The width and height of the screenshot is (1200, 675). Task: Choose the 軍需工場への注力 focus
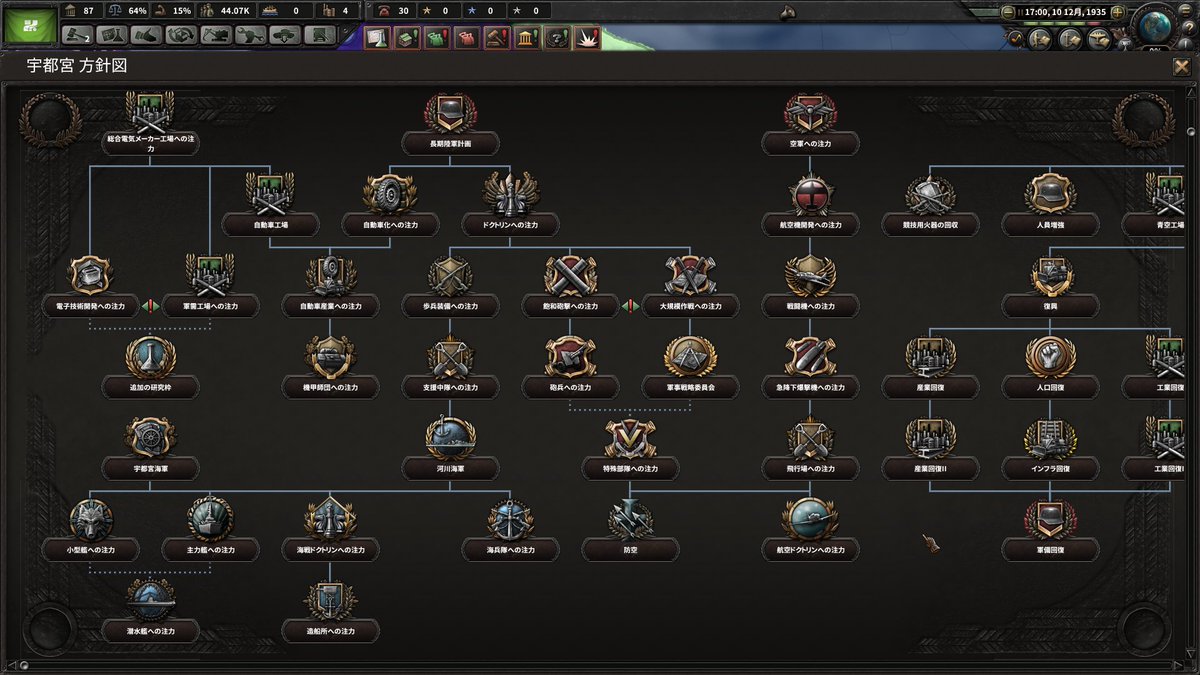coord(210,285)
